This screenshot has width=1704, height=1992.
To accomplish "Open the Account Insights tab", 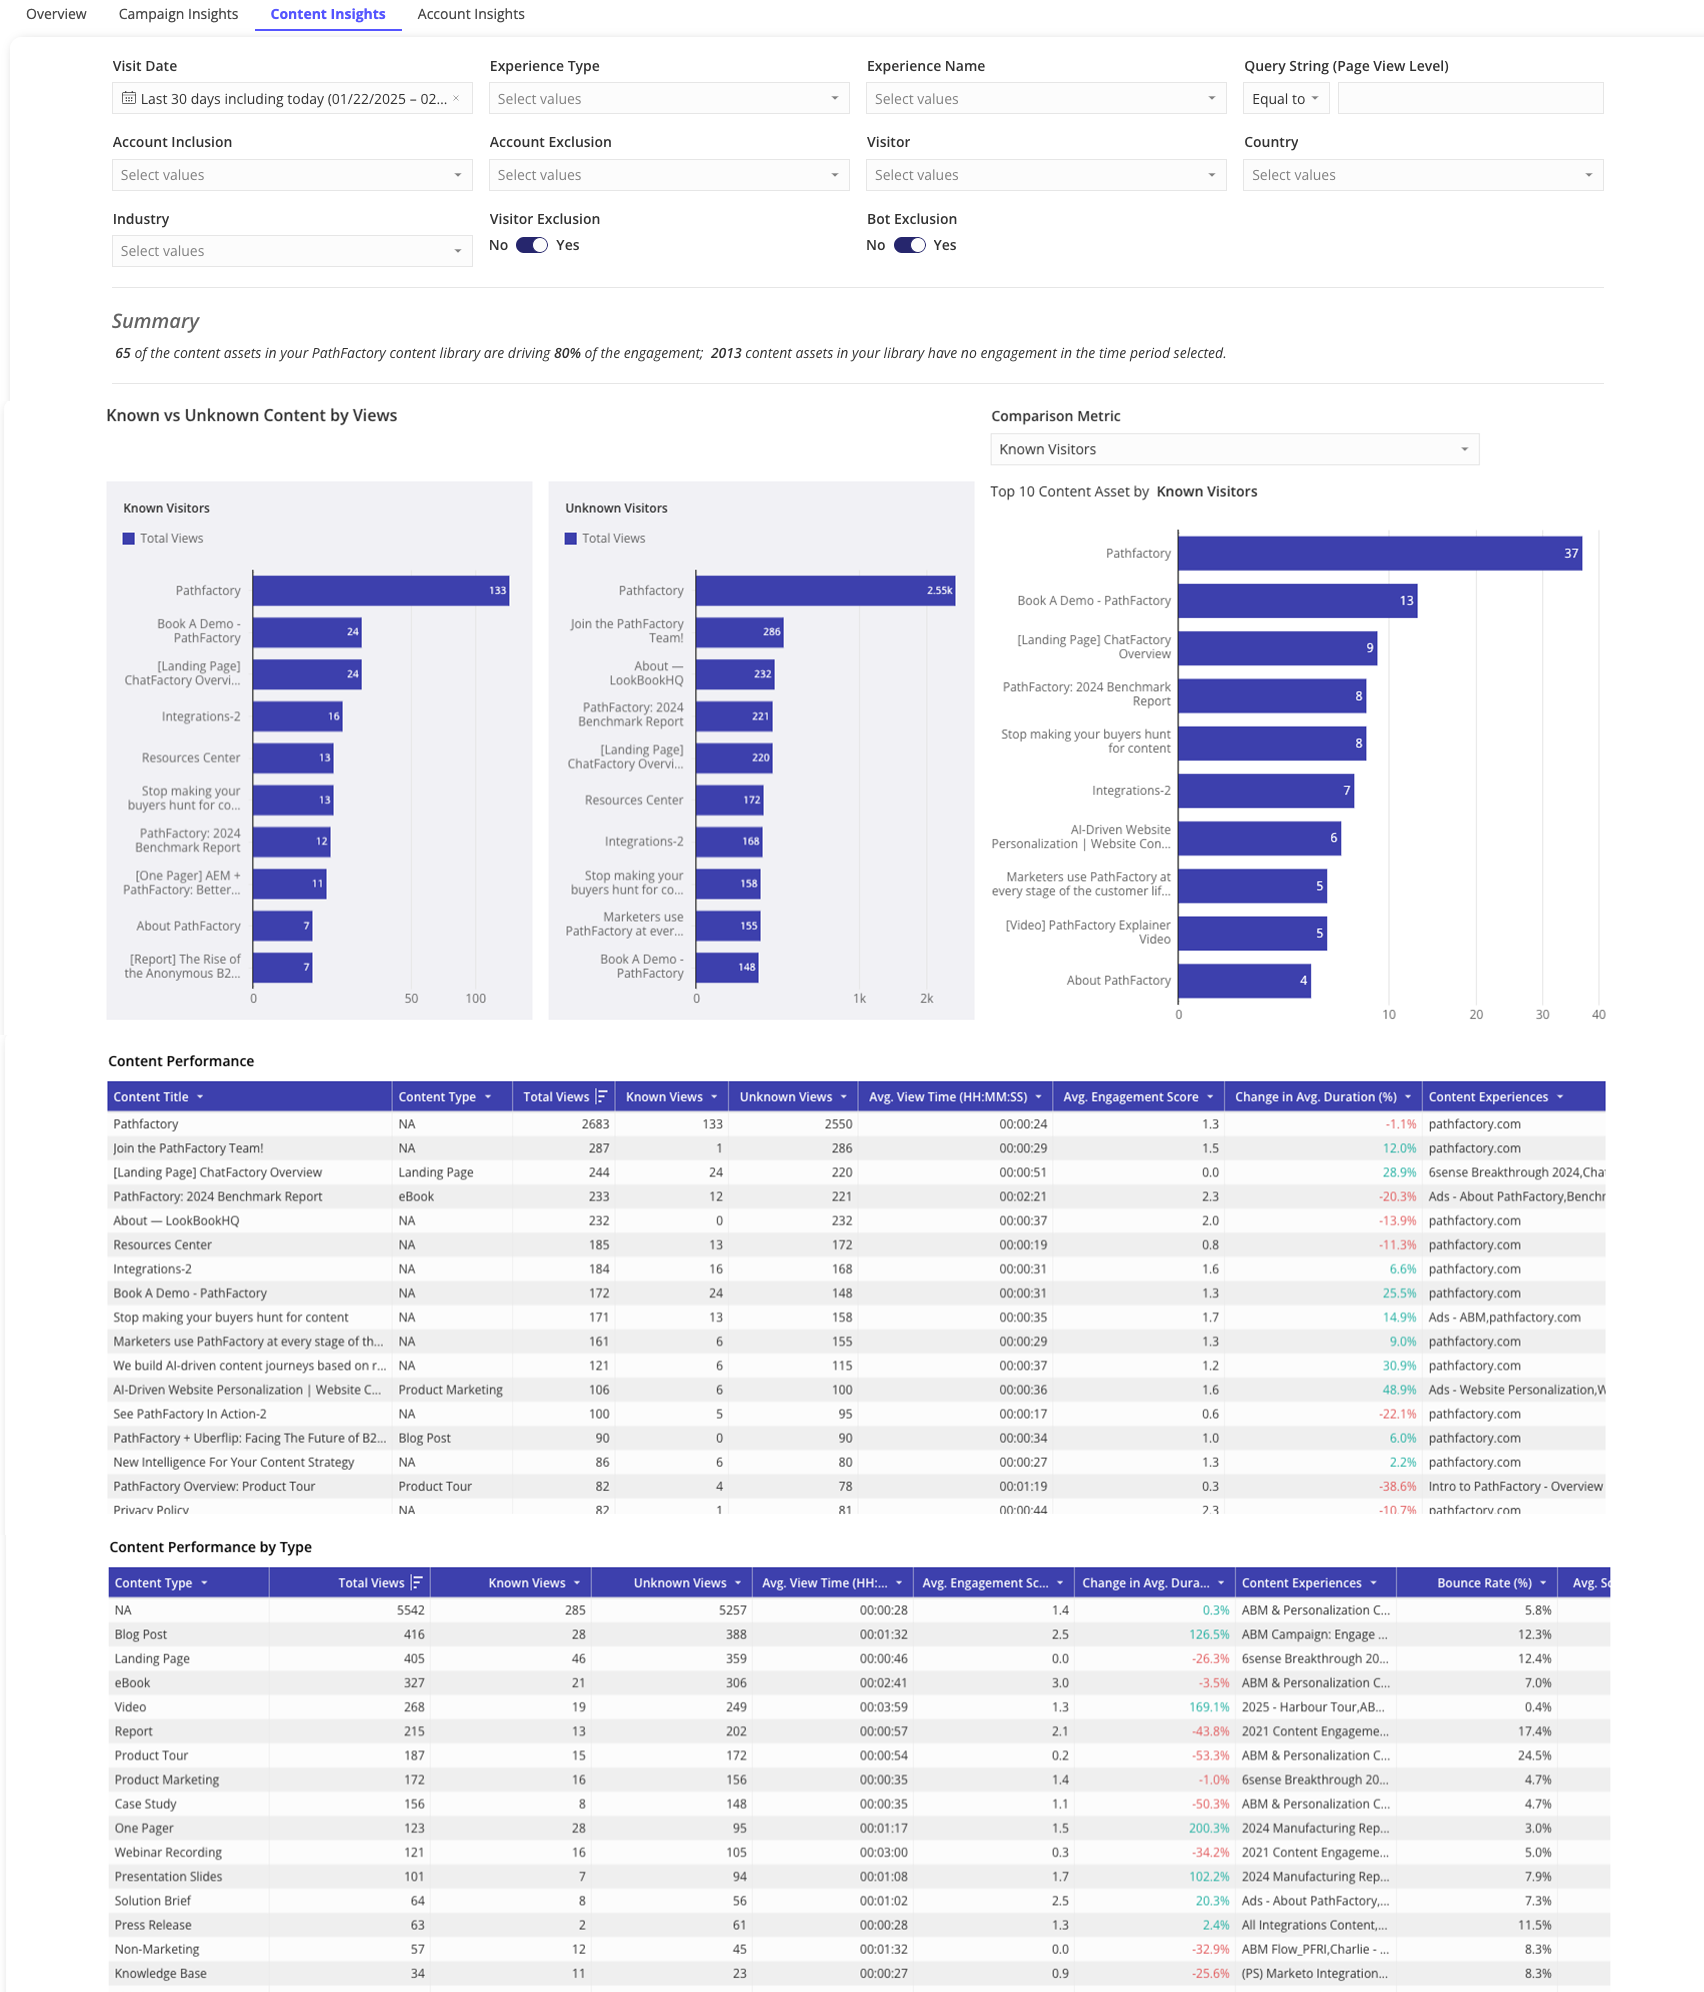I will point(470,14).
